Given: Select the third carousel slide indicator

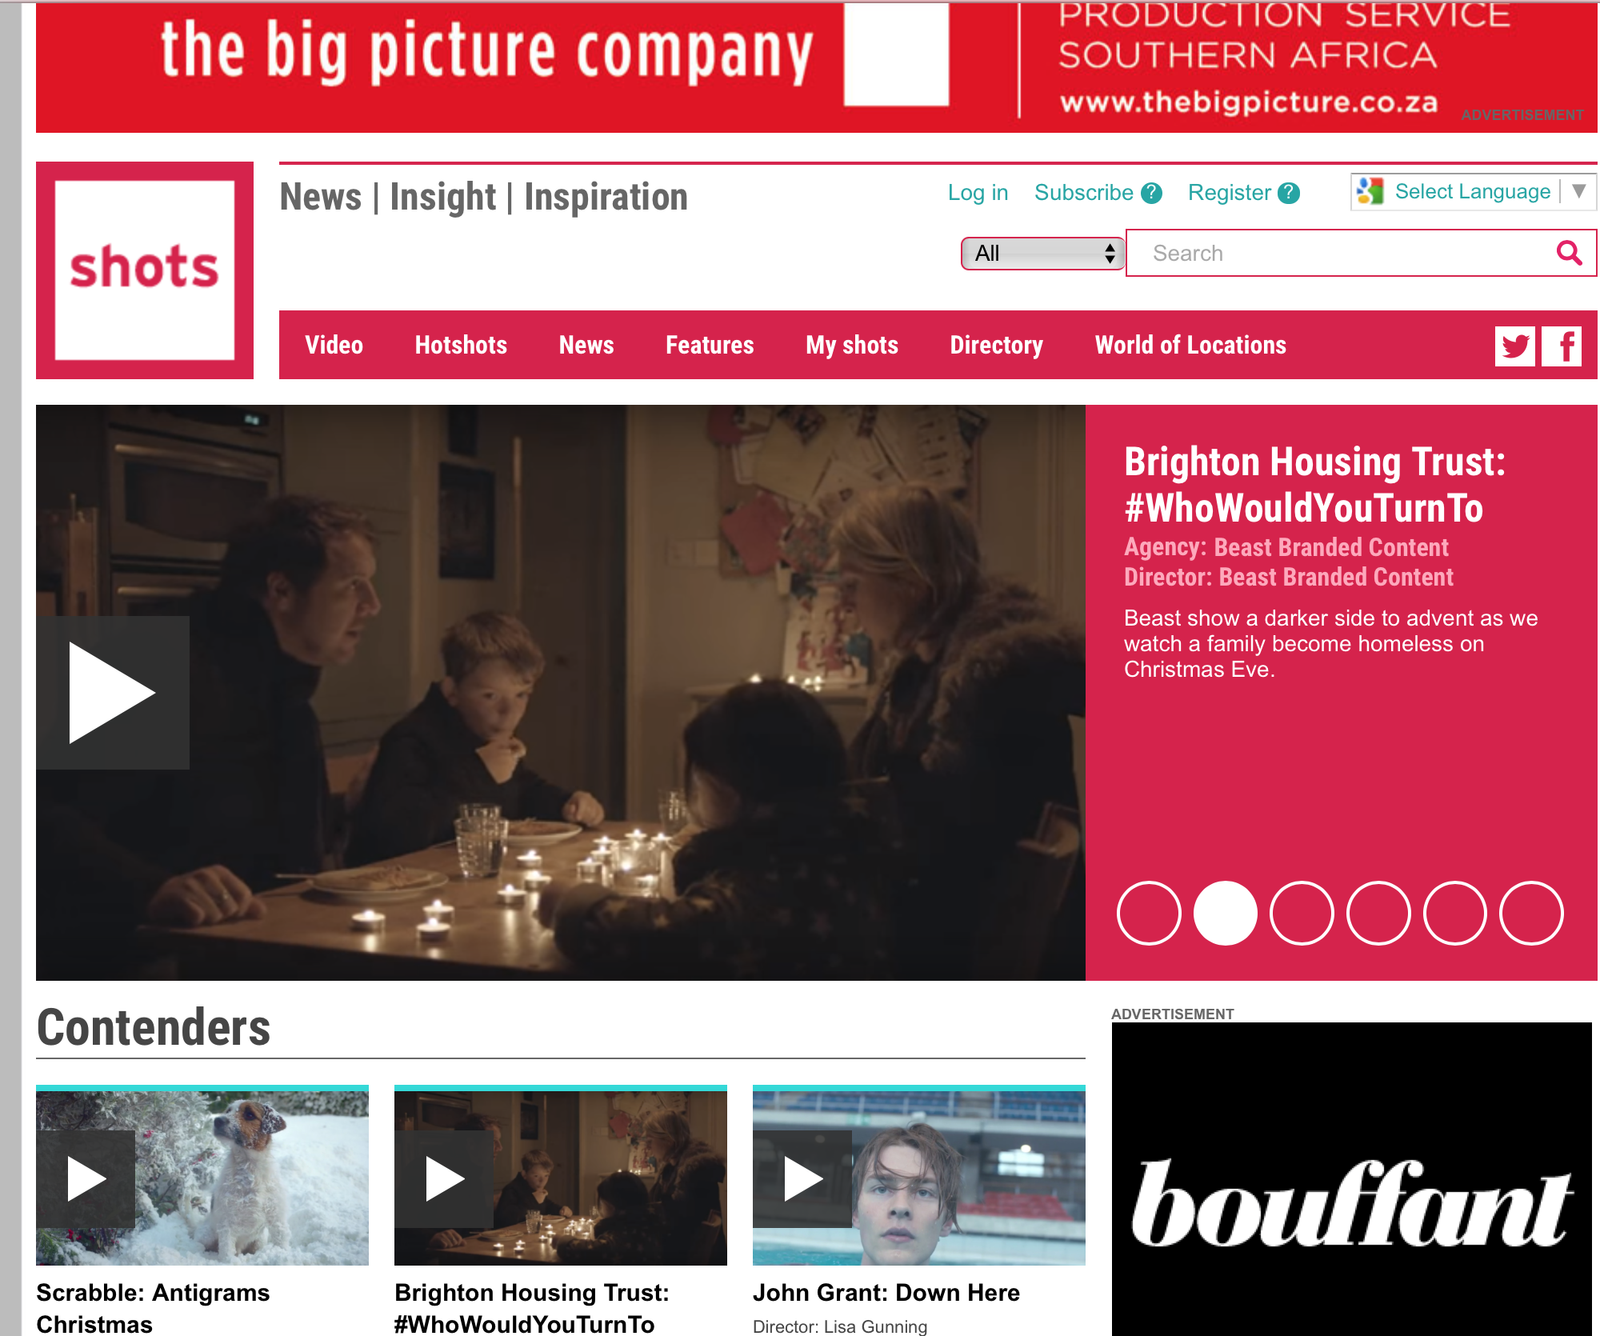Looking at the screenshot, I should pyautogui.click(x=1302, y=913).
